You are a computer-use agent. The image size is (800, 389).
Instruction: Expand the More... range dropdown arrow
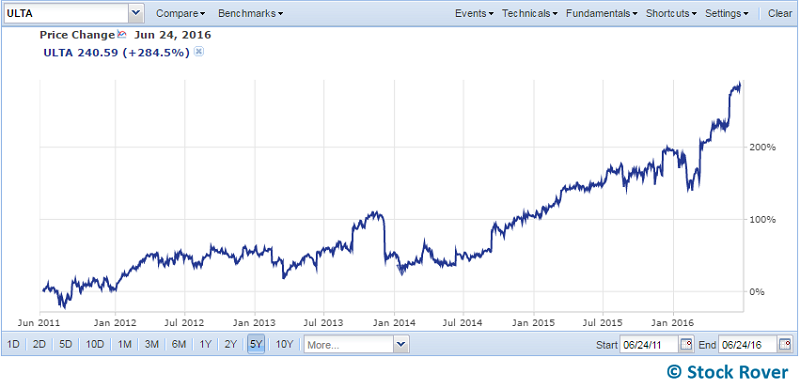(402, 345)
